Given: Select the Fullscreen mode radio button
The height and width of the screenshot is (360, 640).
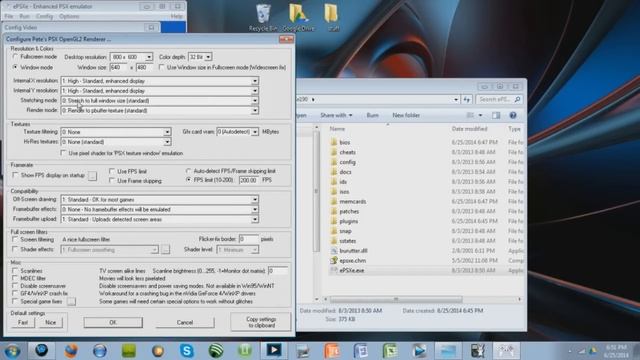Looking at the screenshot, I should 16,57.
